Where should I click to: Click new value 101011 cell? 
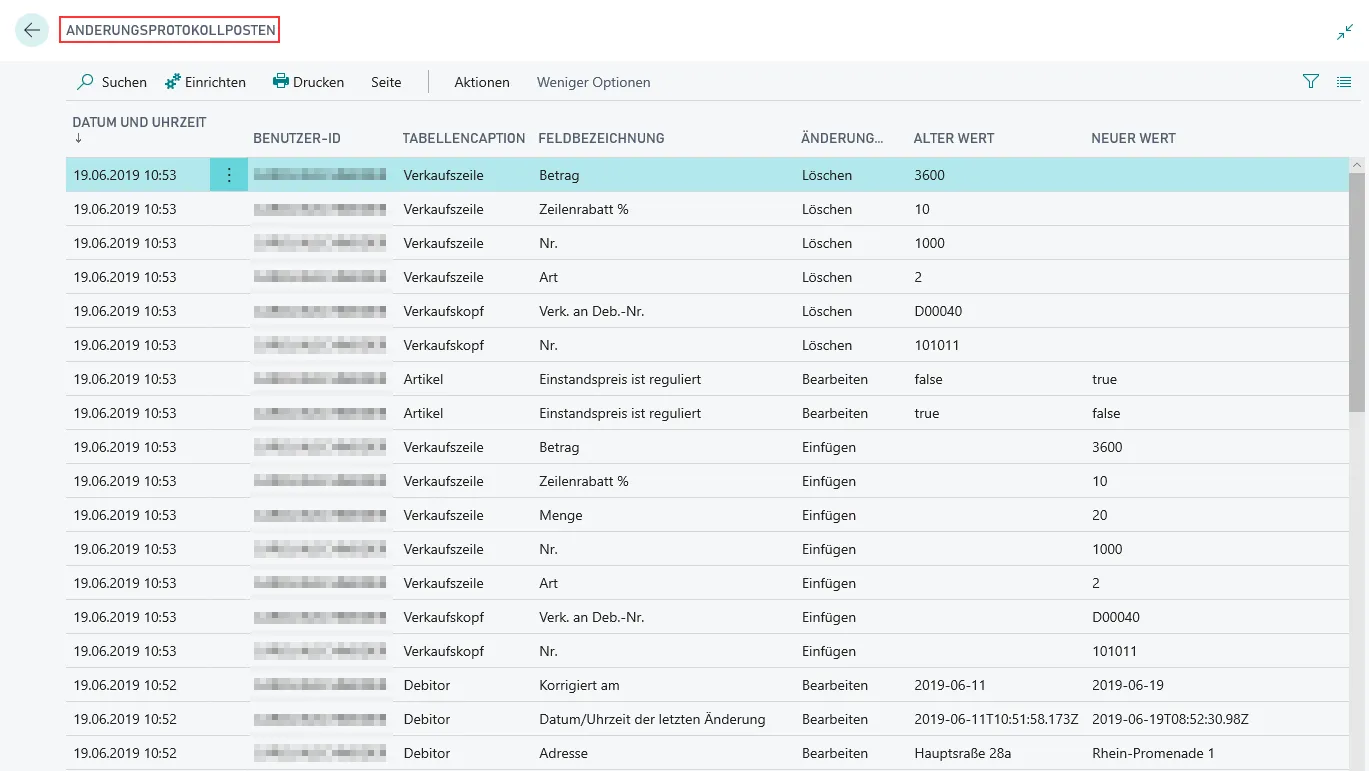click(x=1114, y=651)
